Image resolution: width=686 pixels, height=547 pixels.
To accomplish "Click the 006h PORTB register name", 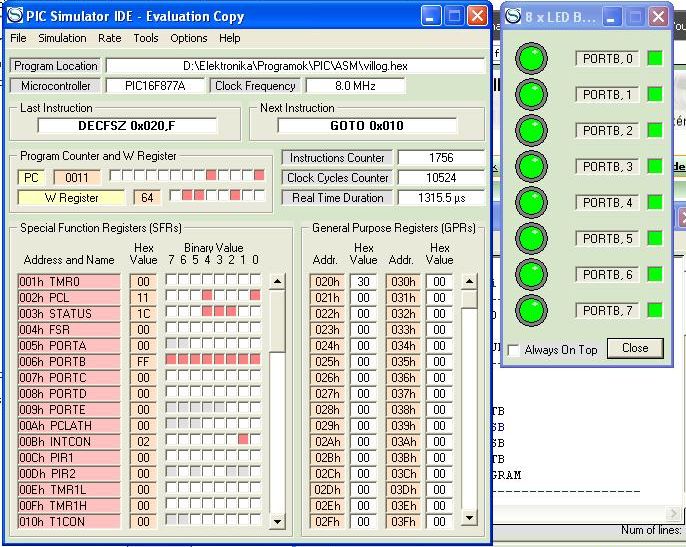I will coord(69,361).
